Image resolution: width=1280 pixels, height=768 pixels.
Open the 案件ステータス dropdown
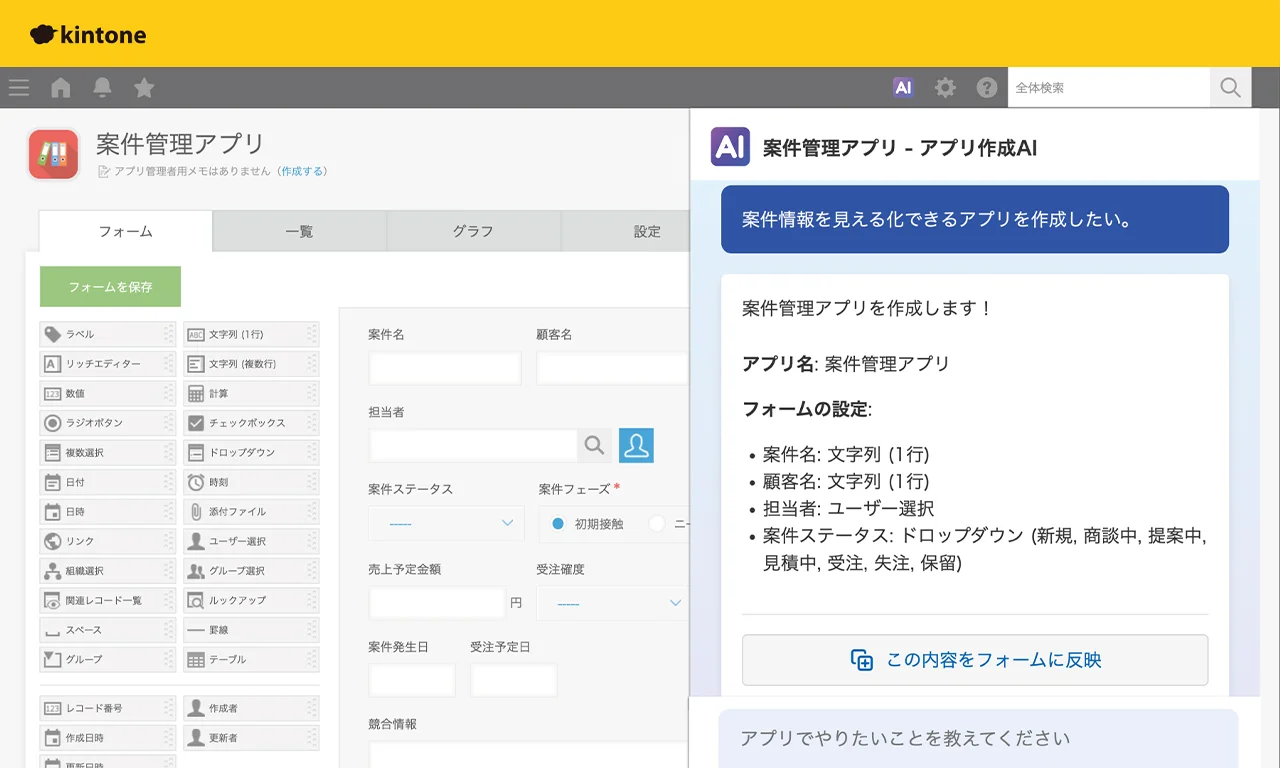click(446, 523)
